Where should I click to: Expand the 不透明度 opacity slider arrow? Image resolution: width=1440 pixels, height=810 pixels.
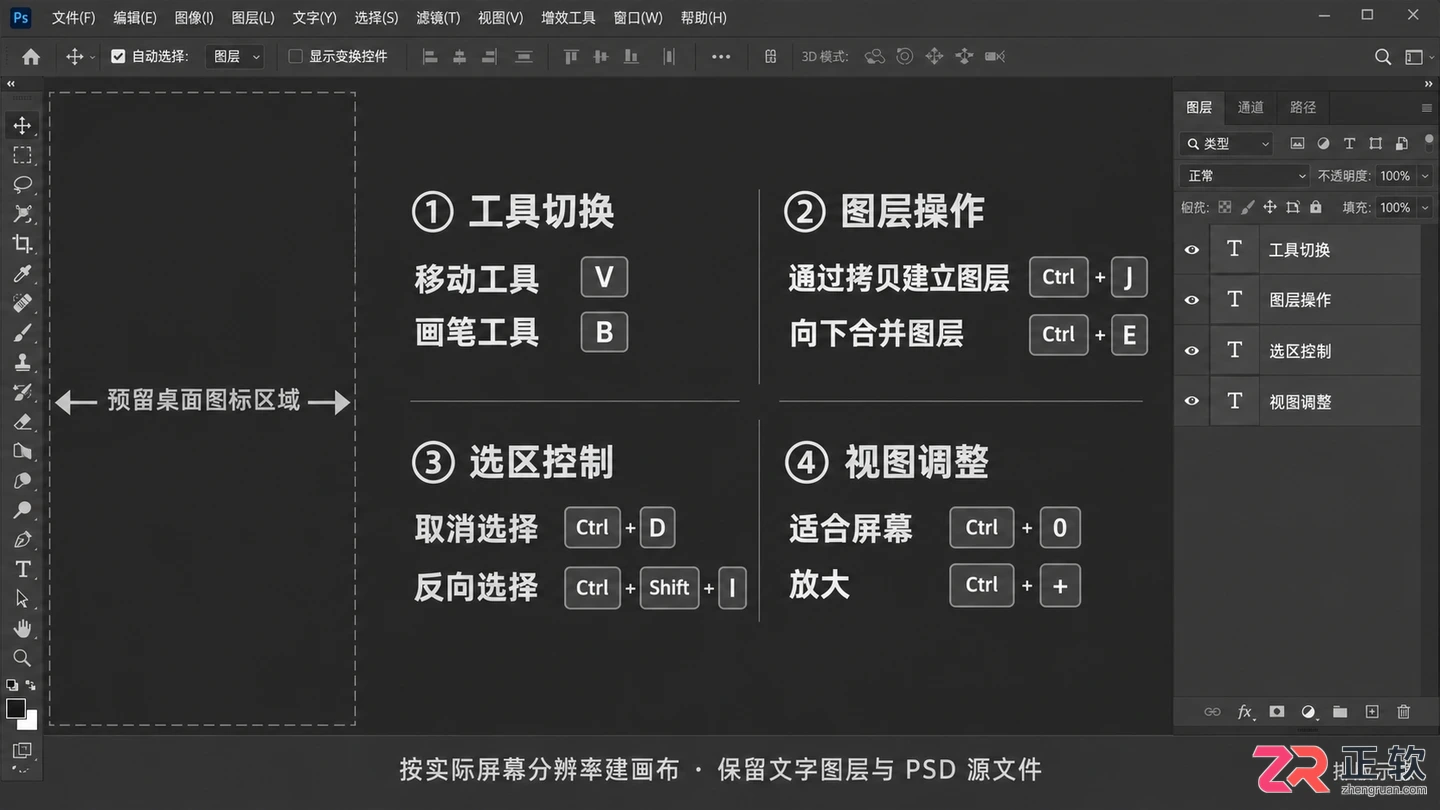click(1425, 176)
